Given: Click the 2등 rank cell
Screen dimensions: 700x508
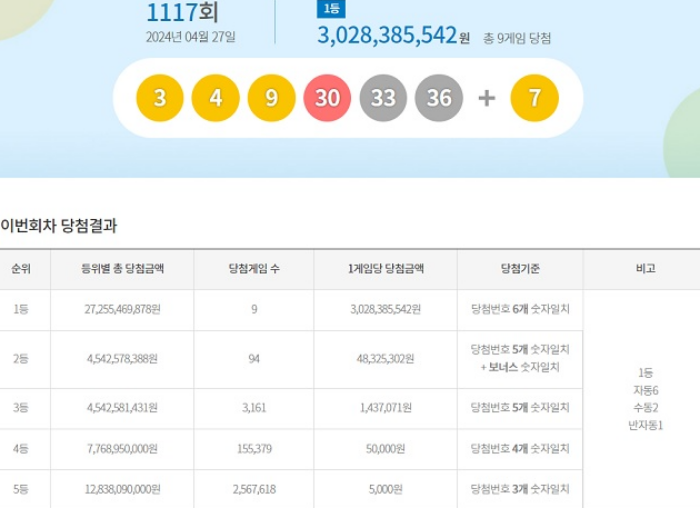Looking at the screenshot, I should click(x=21, y=359).
